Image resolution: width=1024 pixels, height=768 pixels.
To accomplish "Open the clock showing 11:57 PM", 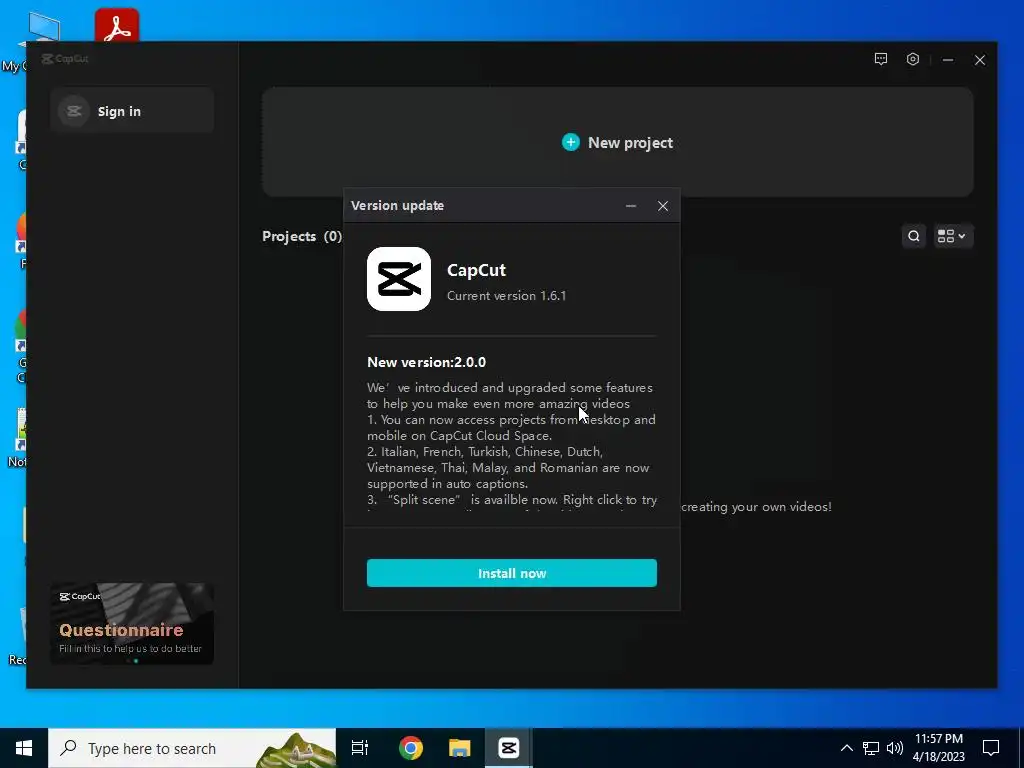I will point(938,748).
